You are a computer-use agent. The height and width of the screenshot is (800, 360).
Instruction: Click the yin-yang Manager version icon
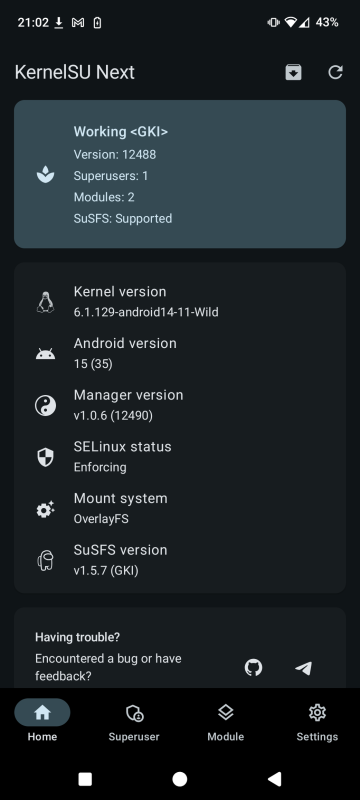point(45,406)
